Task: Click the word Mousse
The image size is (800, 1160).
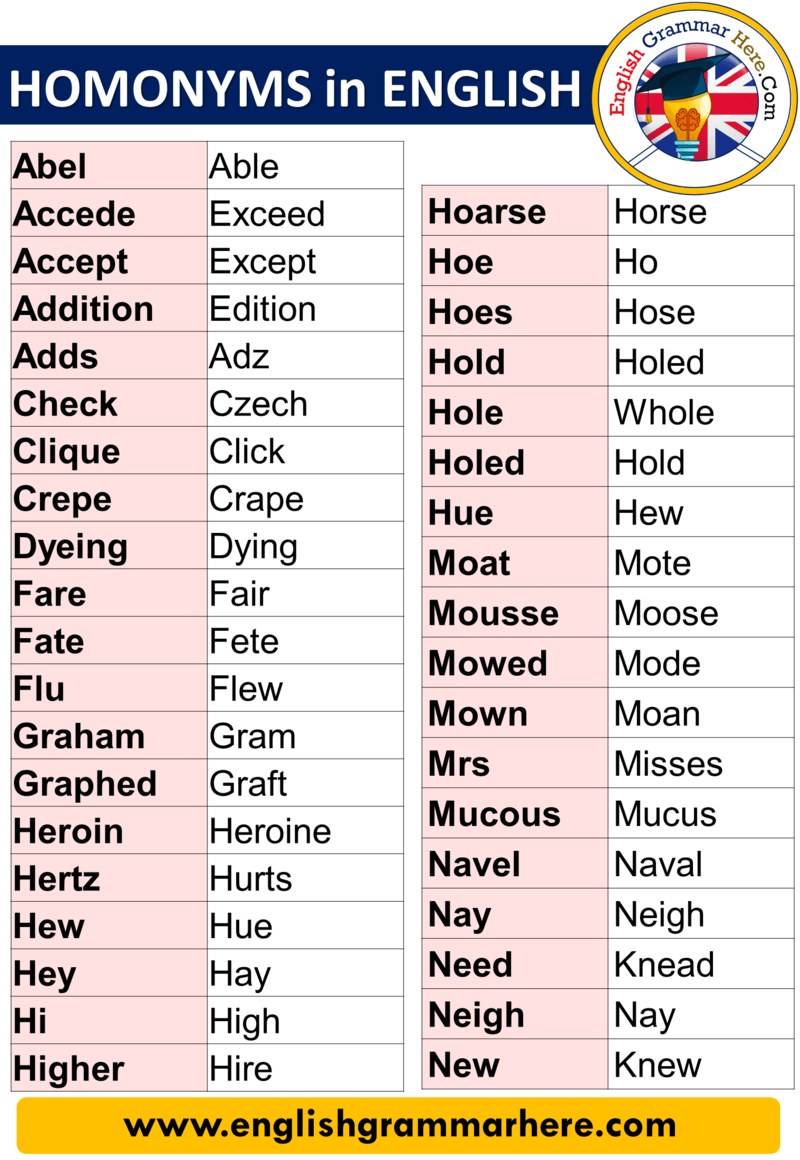Action: (x=494, y=613)
